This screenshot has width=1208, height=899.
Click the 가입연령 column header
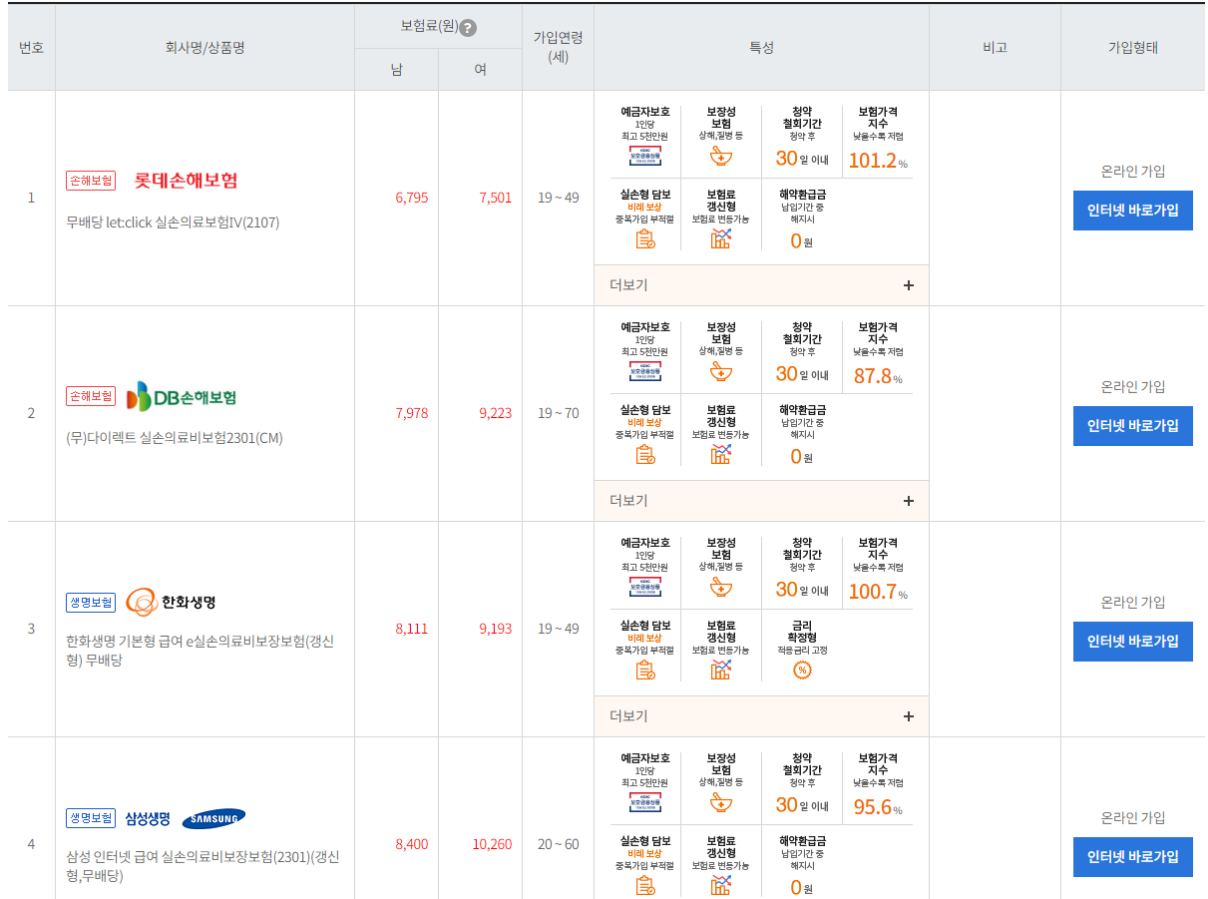click(558, 47)
